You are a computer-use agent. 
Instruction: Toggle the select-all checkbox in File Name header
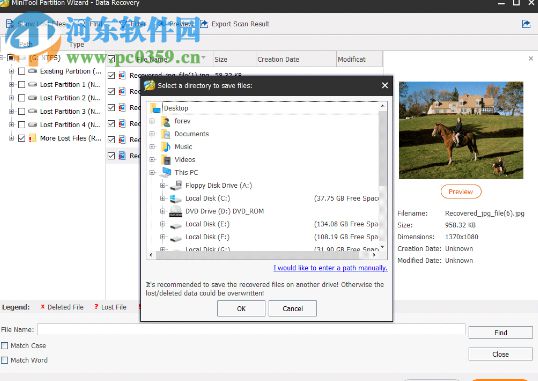coord(111,59)
